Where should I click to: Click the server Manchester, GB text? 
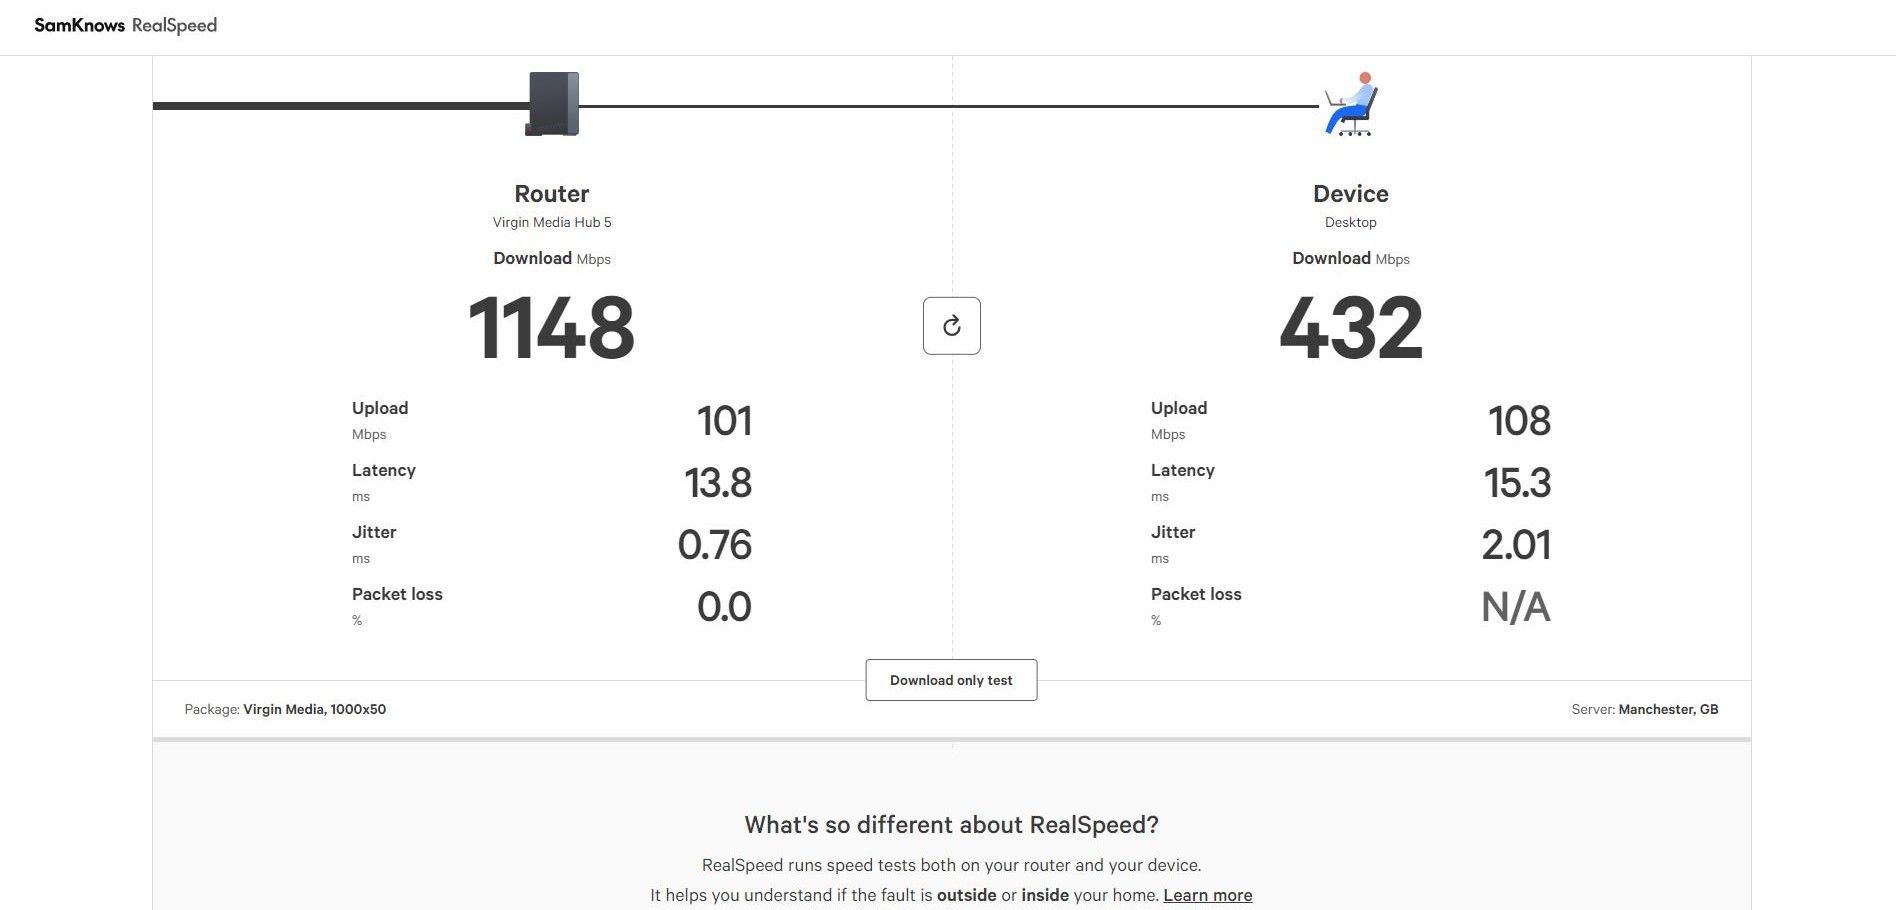(x=1667, y=709)
